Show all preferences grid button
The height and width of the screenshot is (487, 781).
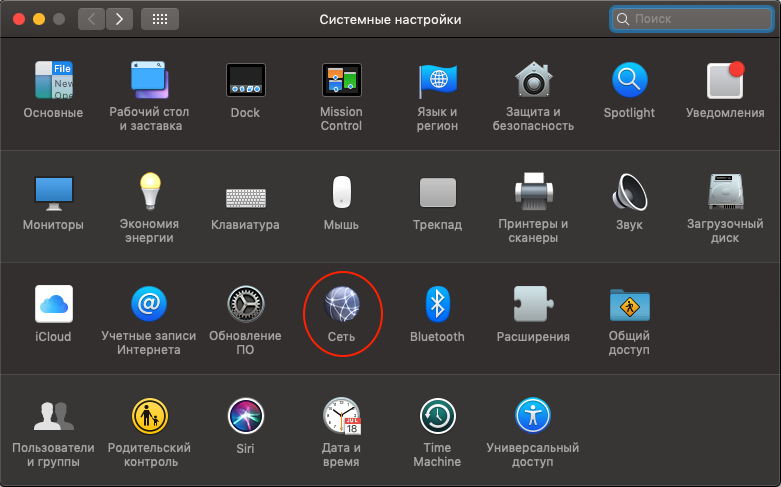160,19
